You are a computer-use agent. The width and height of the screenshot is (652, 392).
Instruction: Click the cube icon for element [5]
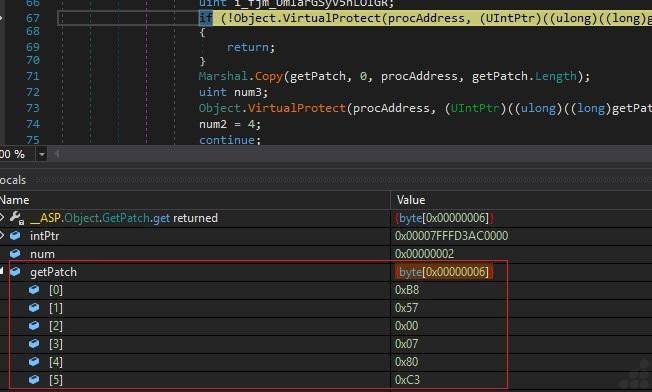coord(34,380)
